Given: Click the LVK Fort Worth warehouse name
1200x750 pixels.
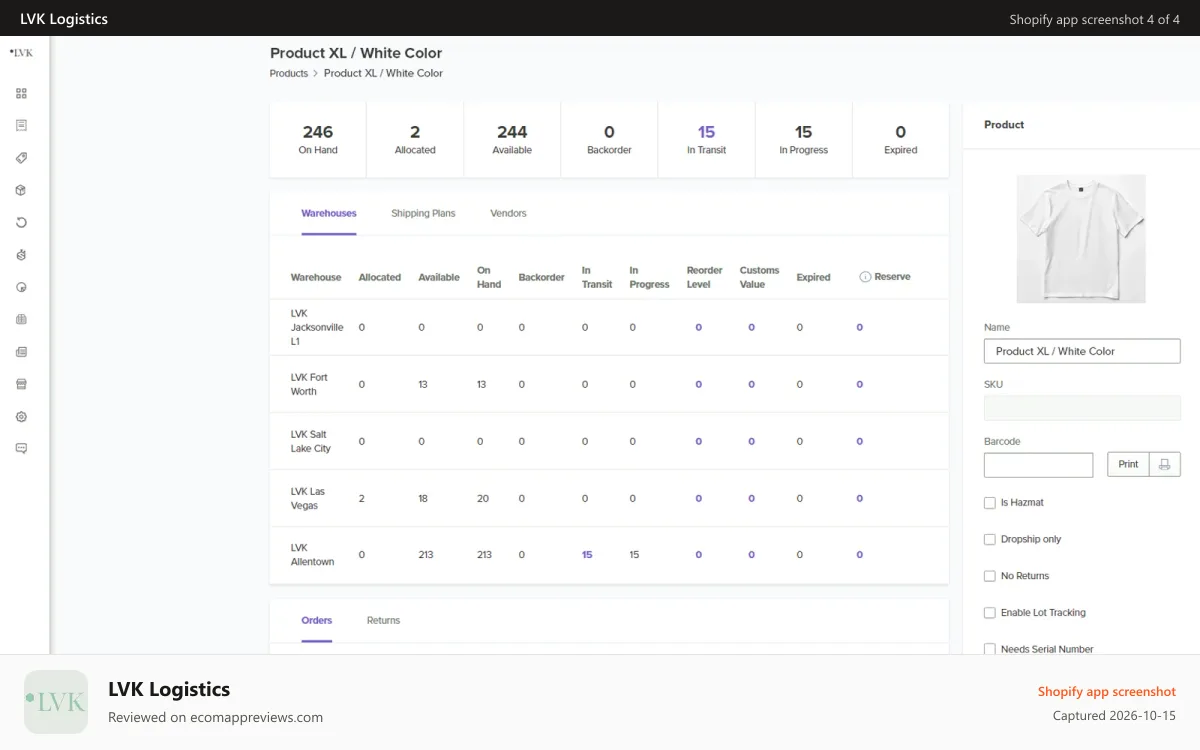Looking at the screenshot, I should pyautogui.click(x=309, y=384).
